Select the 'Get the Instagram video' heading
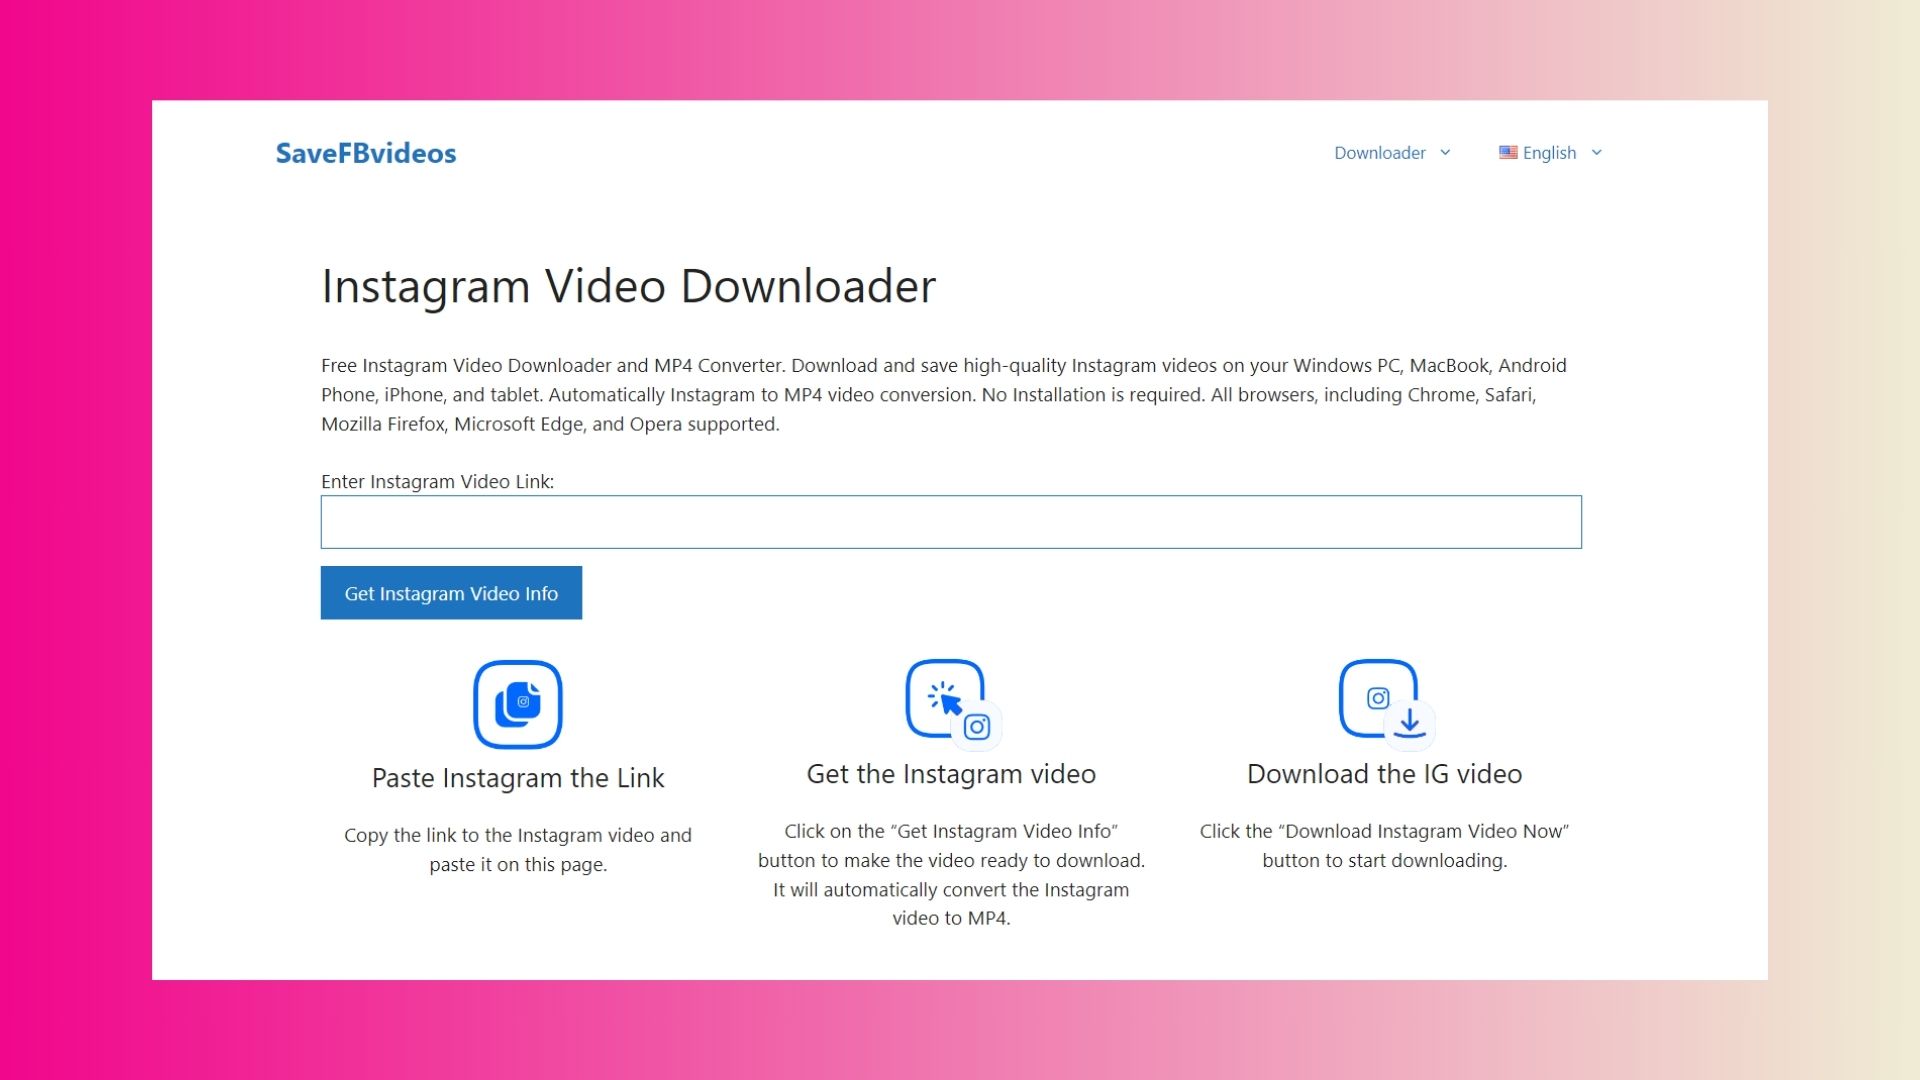1920x1080 pixels. (x=951, y=774)
